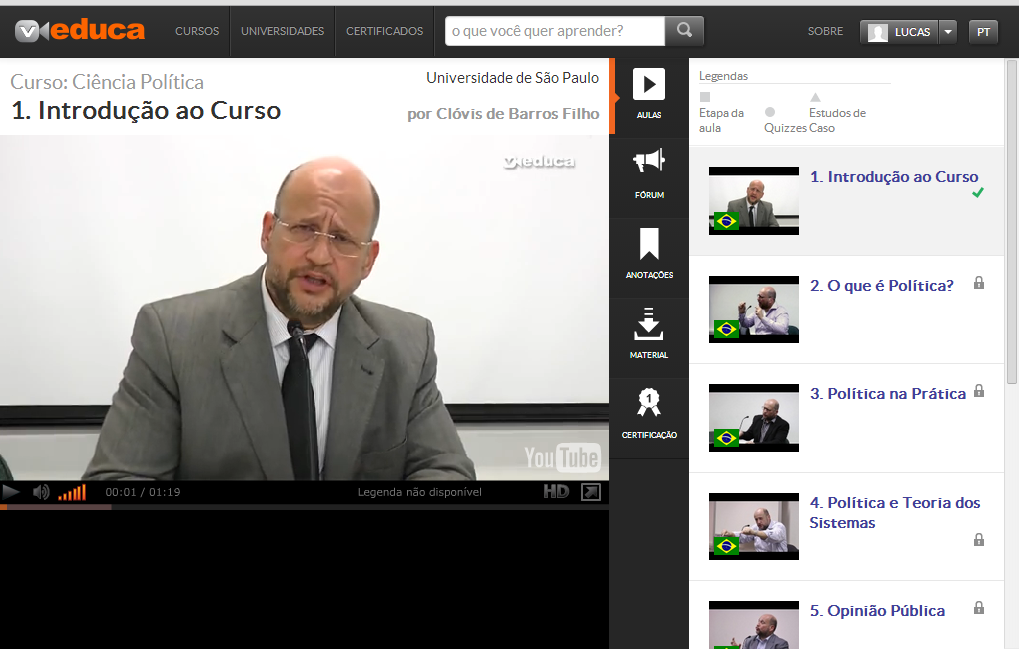Follow the Universidade de São Paulo link
This screenshot has width=1019, height=649.
coord(512,76)
